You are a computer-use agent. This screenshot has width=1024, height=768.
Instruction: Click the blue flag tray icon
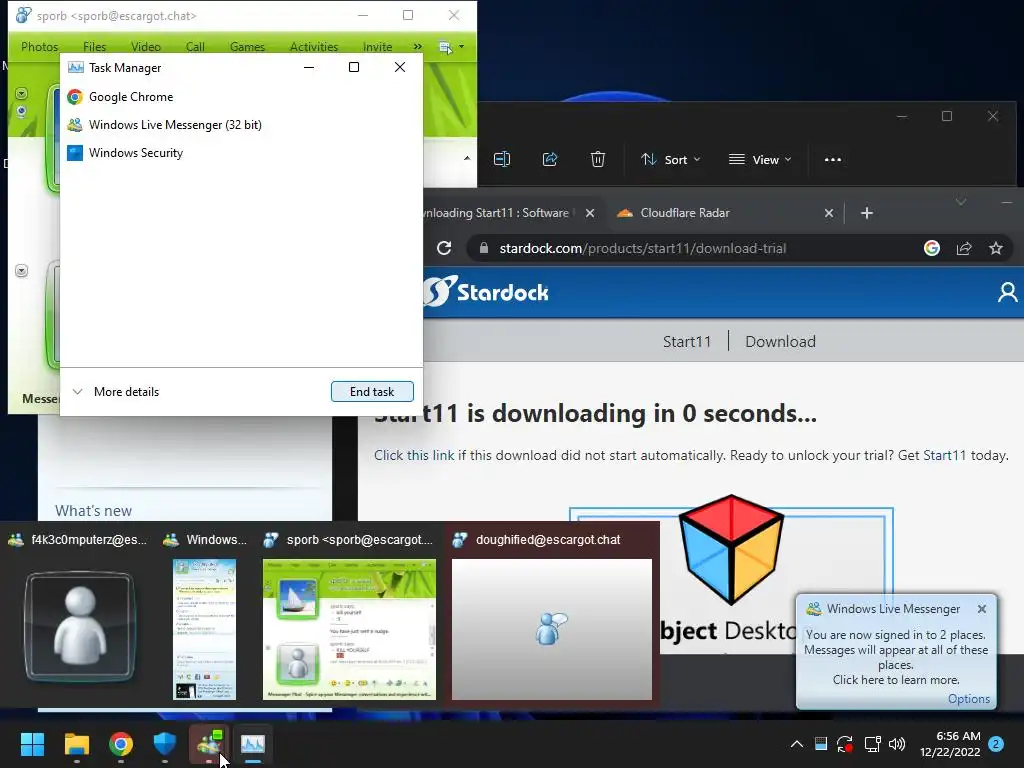tap(821, 744)
